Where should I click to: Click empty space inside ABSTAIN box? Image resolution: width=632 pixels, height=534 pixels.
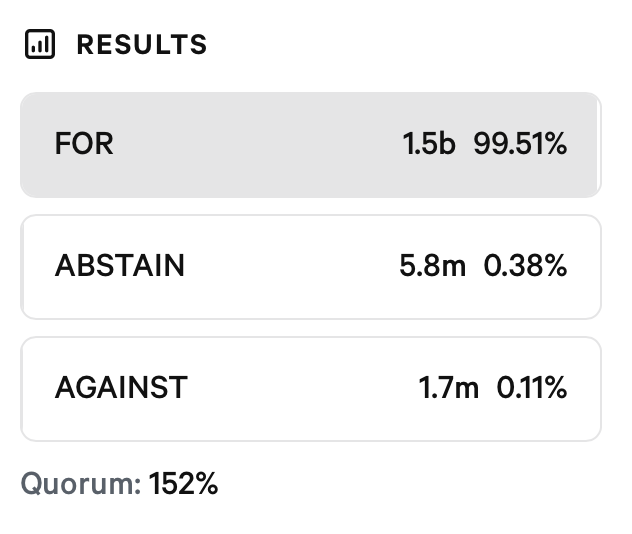pos(290,267)
